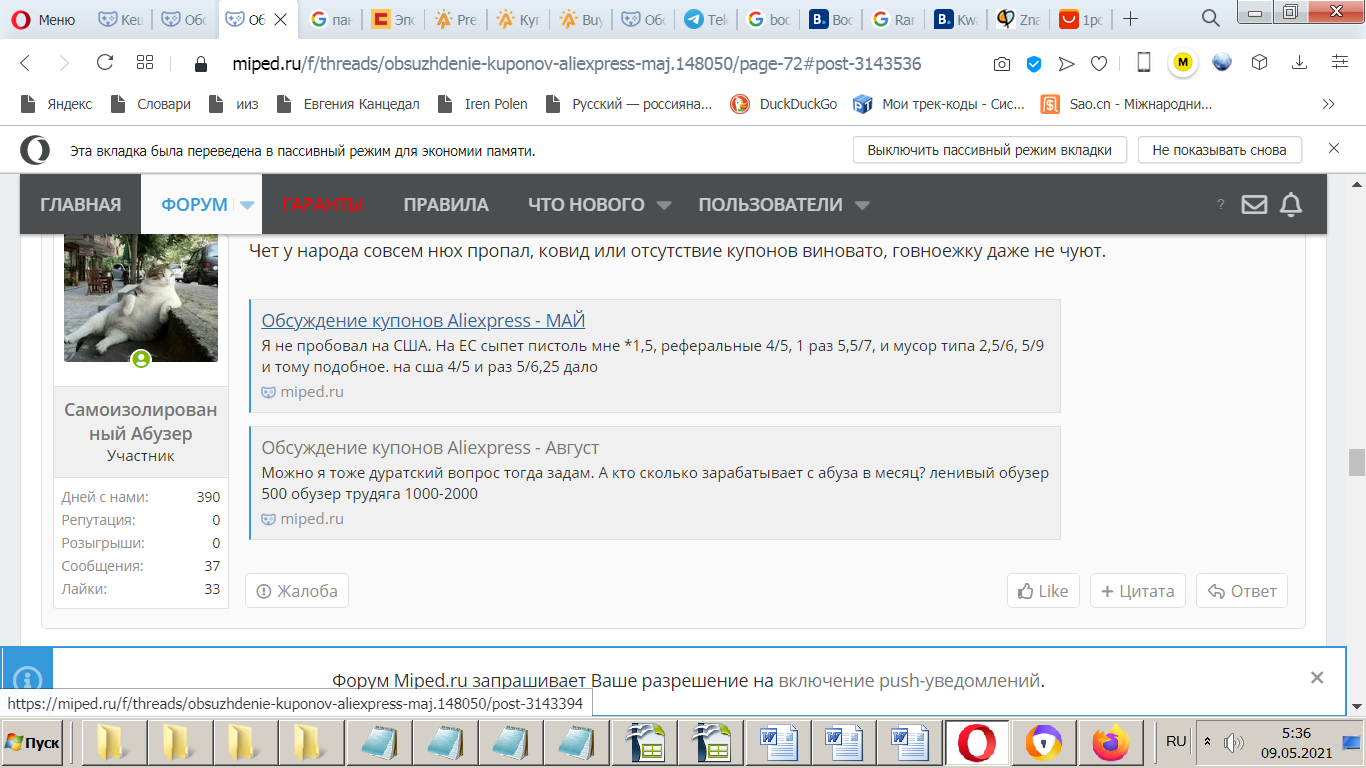
Task: Open the Easy Setup sliders icon
Action: (1340, 63)
